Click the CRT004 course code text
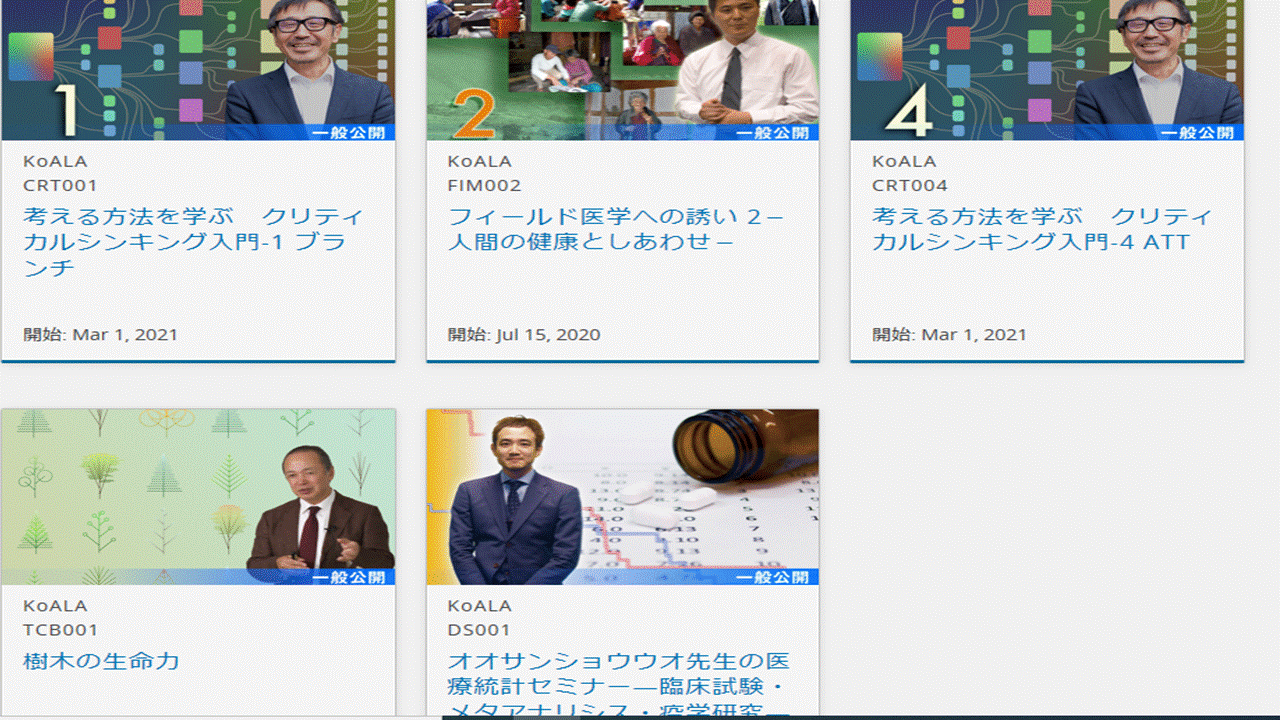1280x720 pixels. [909, 185]
